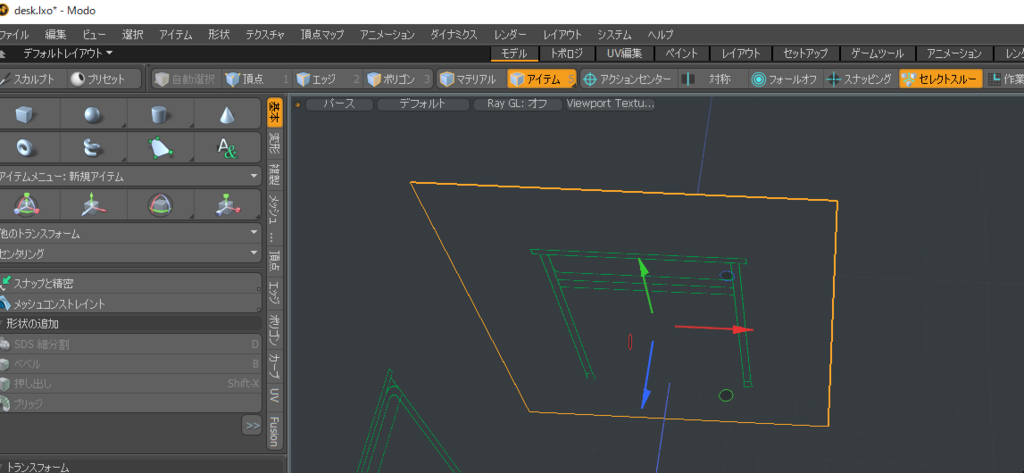This screenshot has width=1024, height=473.
Task: Open デフォルトレイアウト dropdown
Action: (x=68, y=53)
